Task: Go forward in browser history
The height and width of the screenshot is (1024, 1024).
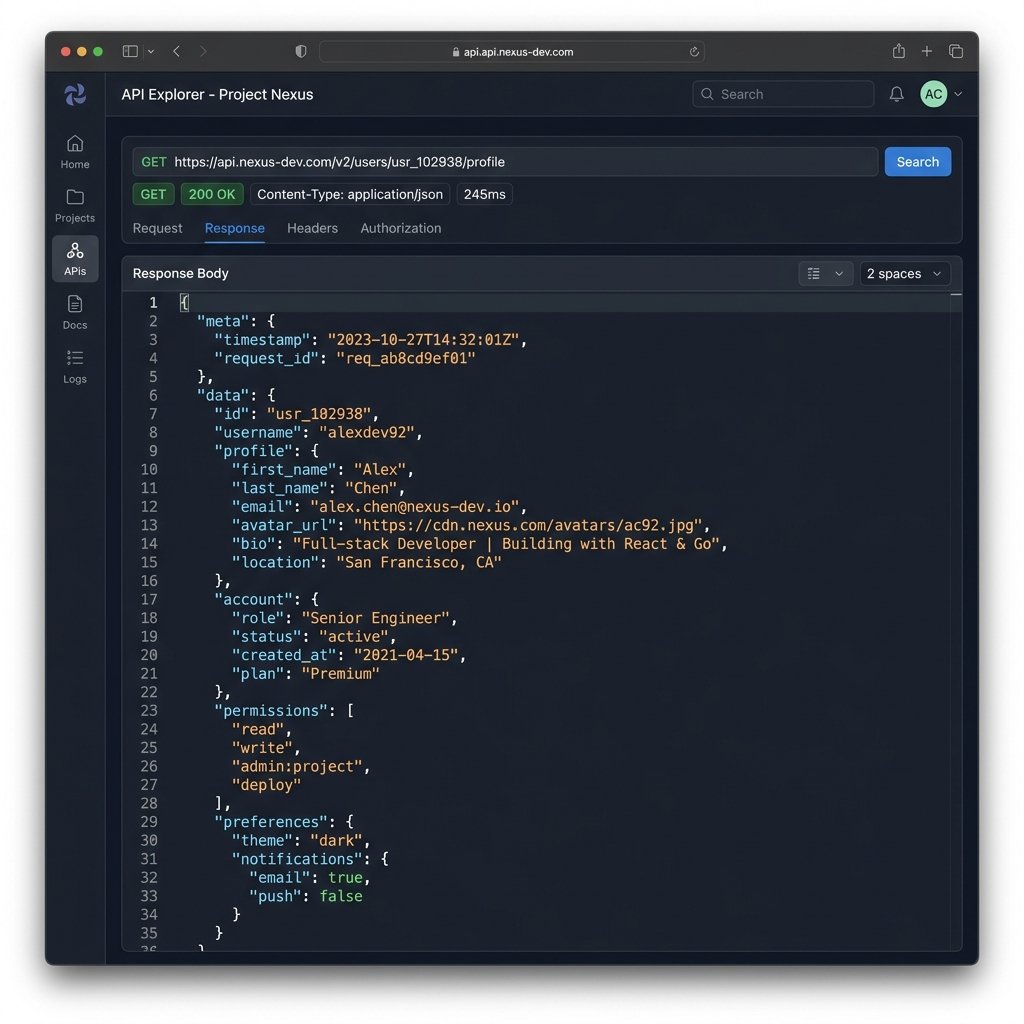Action: pos(203,51)
